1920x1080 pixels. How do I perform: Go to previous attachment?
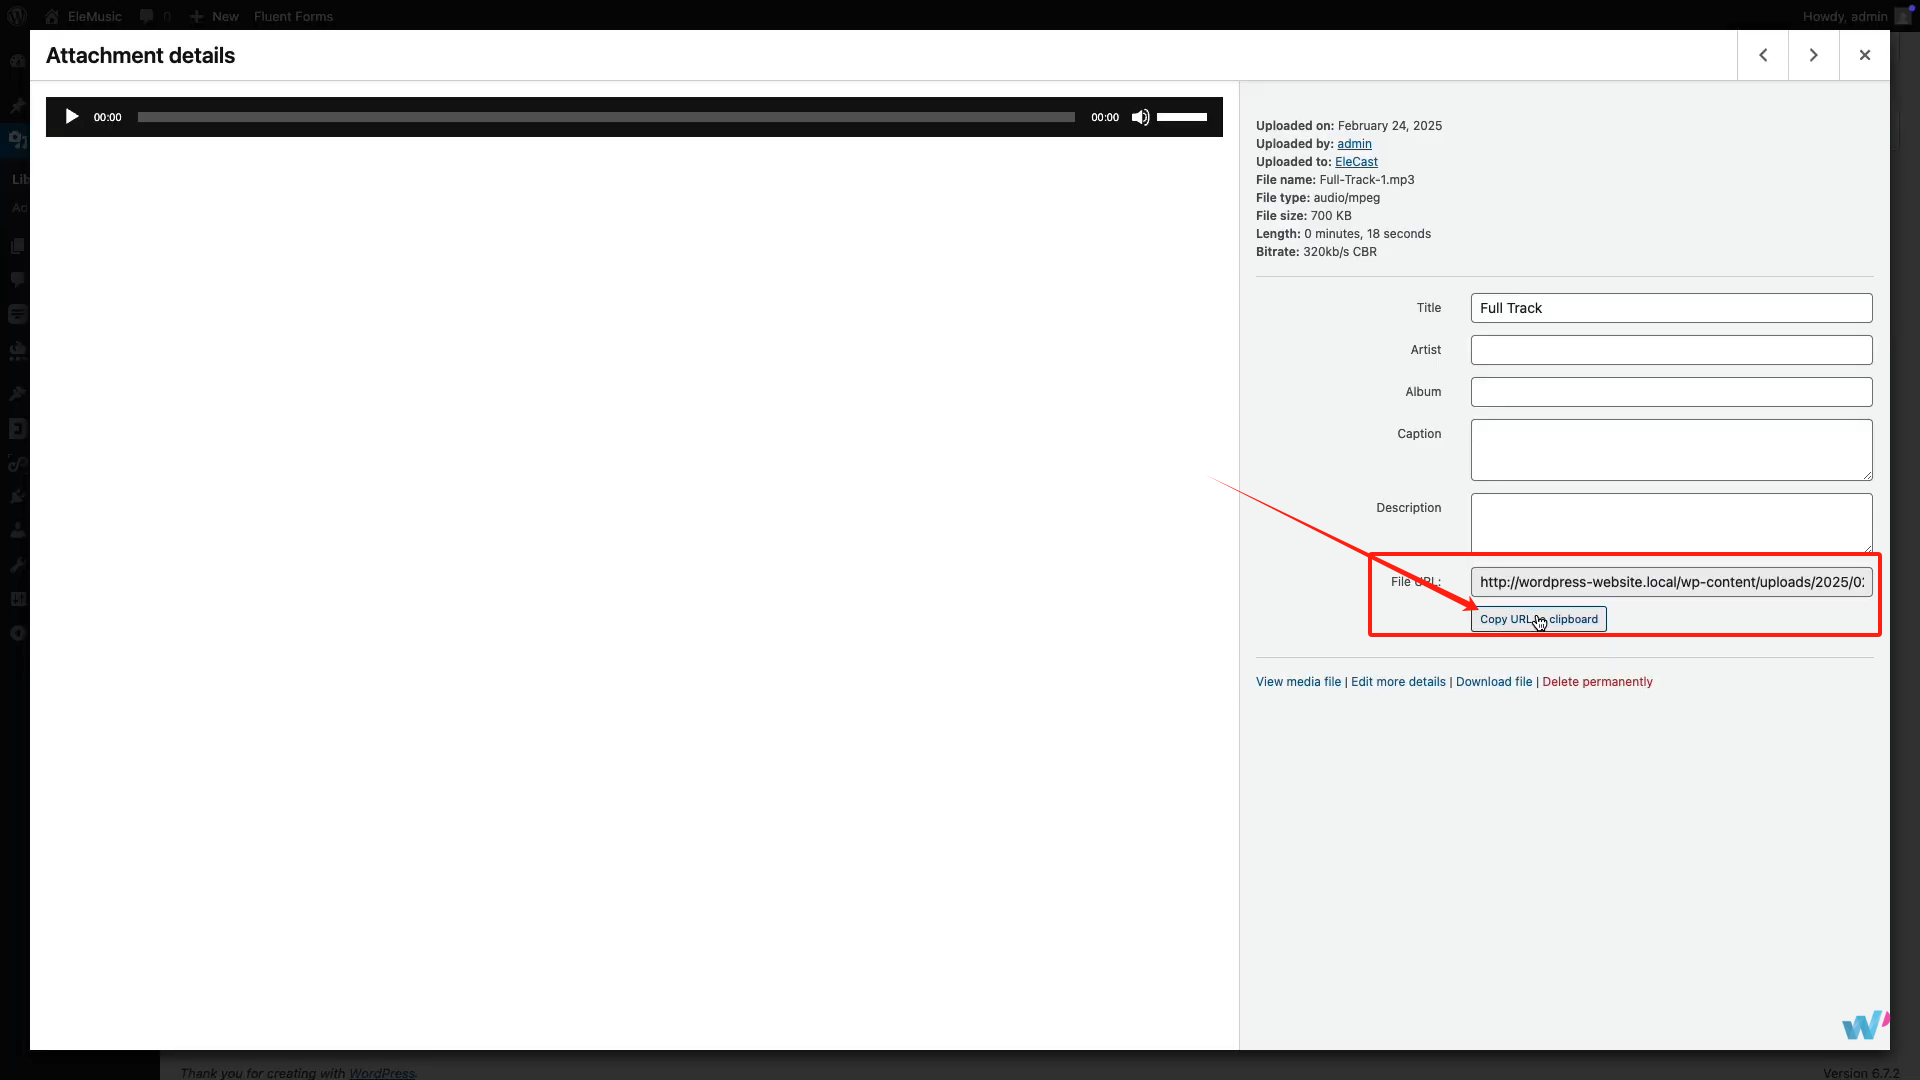(1763, 55)
